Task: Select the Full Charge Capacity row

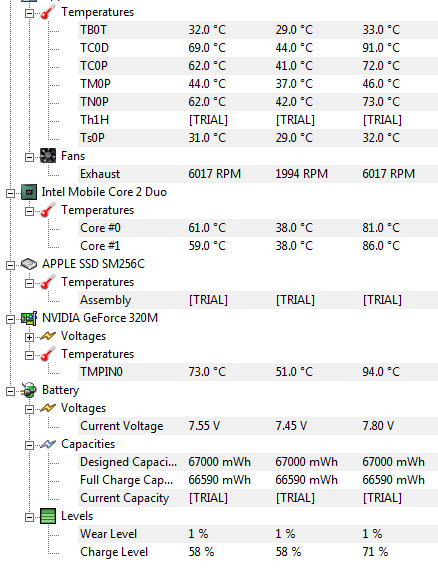Action: click(258, 480)
